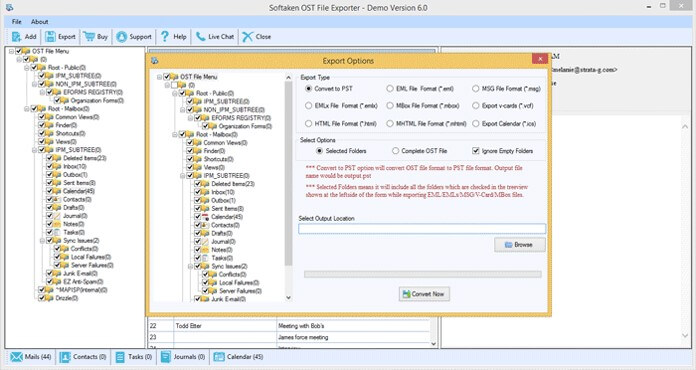Click the Export toolbar icon
696x370 pixels.
pos(50,37)
